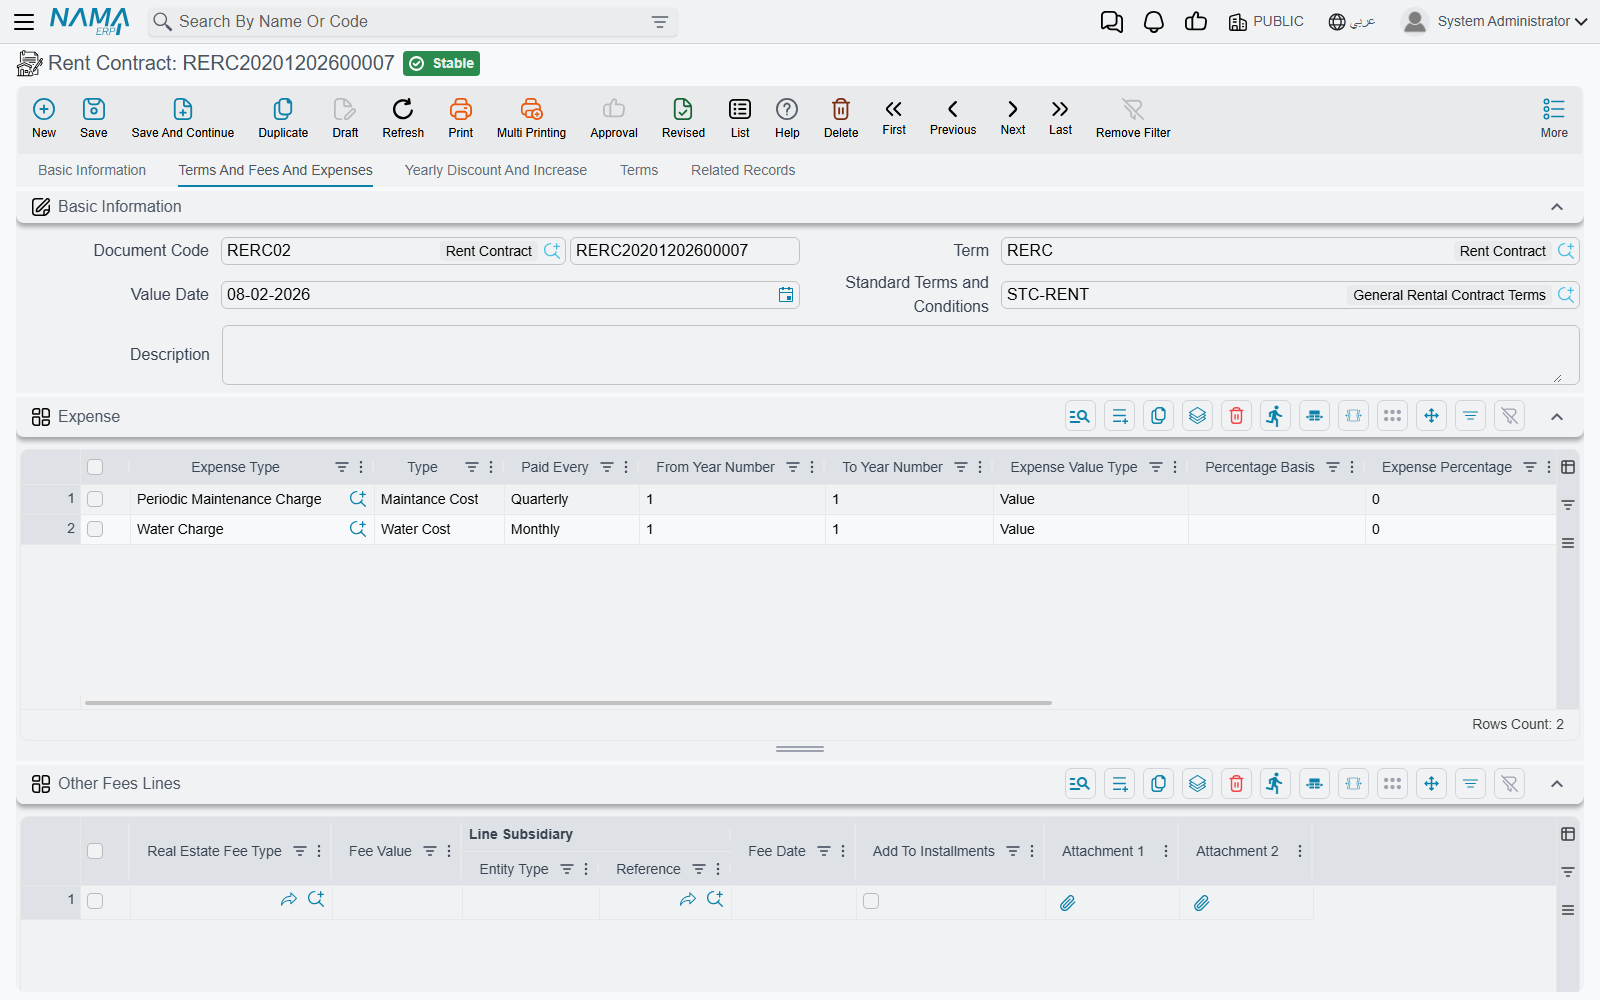Go to the First record
The image size is (1600, 1000).
coord(894,117)
